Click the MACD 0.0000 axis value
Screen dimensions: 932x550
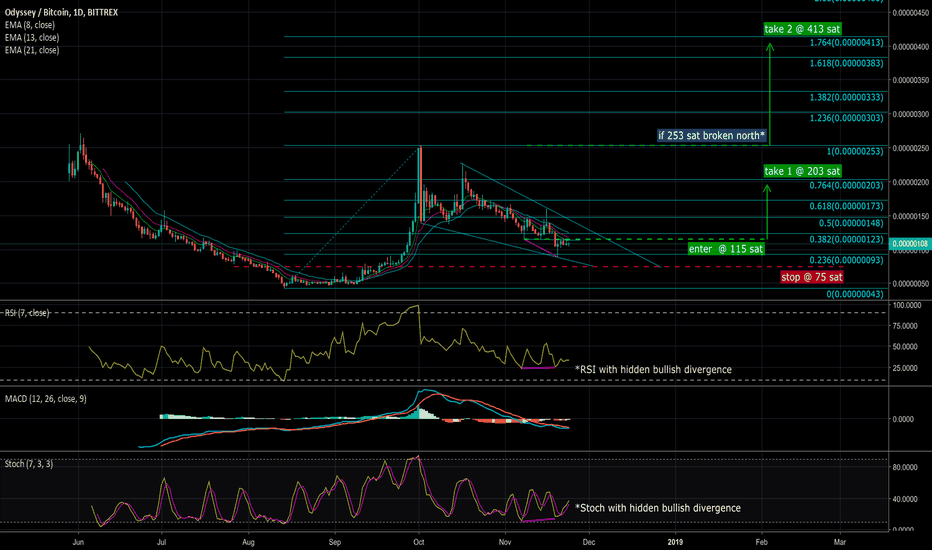(x=903, y=419)
